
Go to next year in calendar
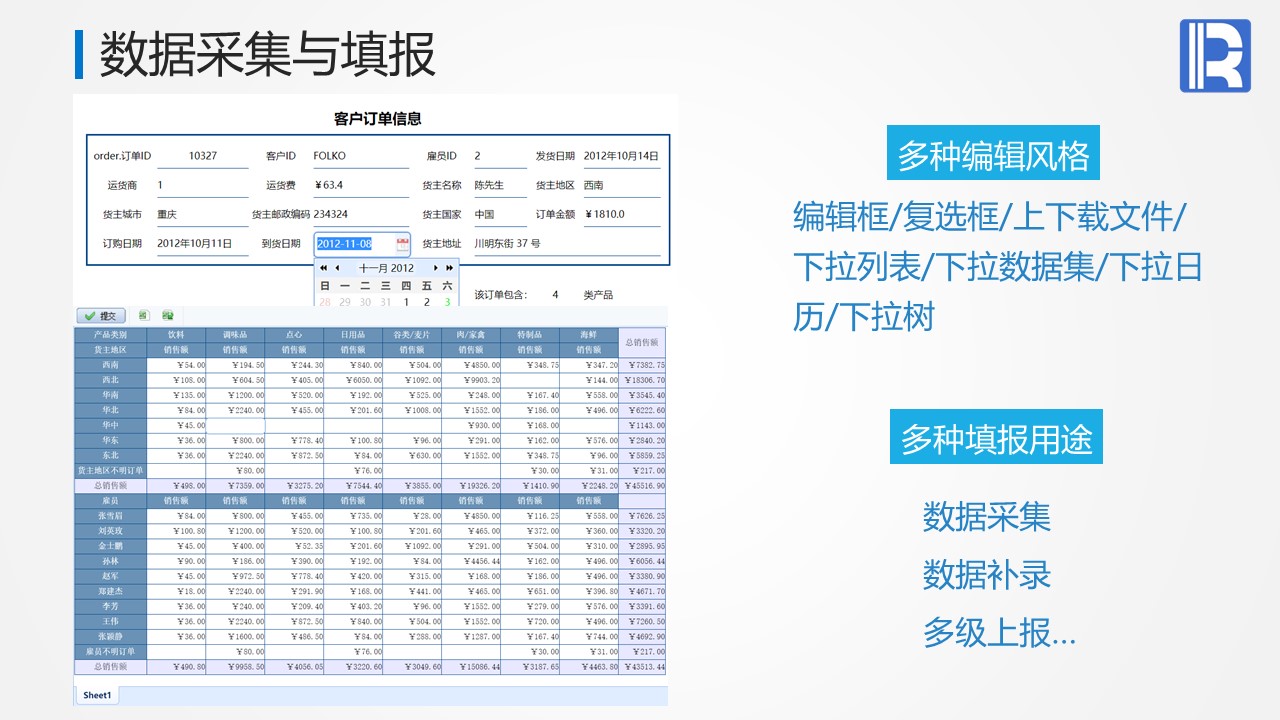[x=450, y=268]
